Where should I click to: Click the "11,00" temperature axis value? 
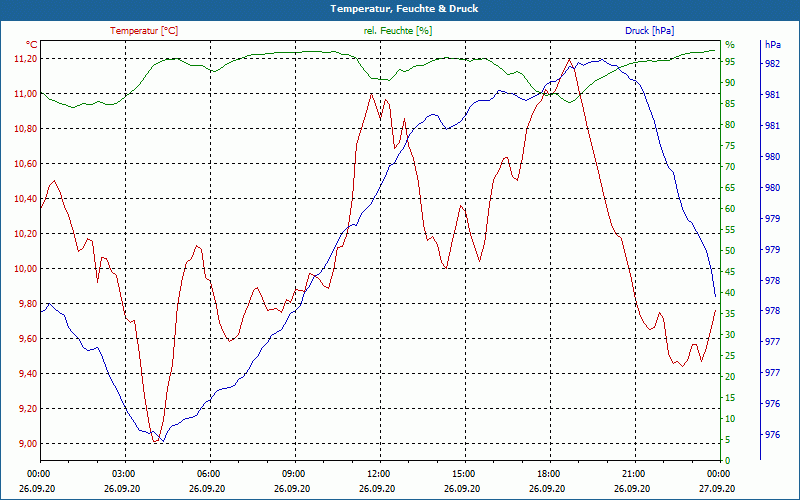coord(26,94)
